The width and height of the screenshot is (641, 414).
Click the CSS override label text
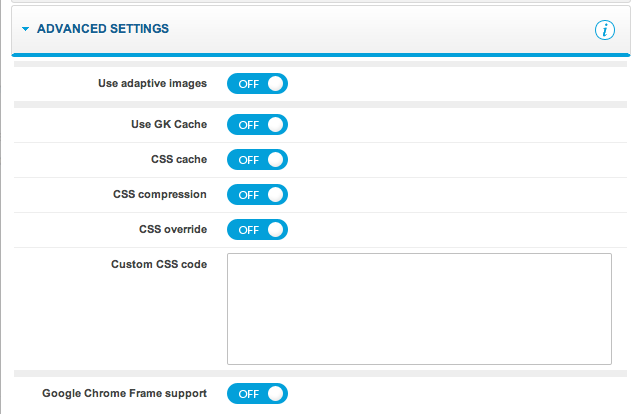173,229
